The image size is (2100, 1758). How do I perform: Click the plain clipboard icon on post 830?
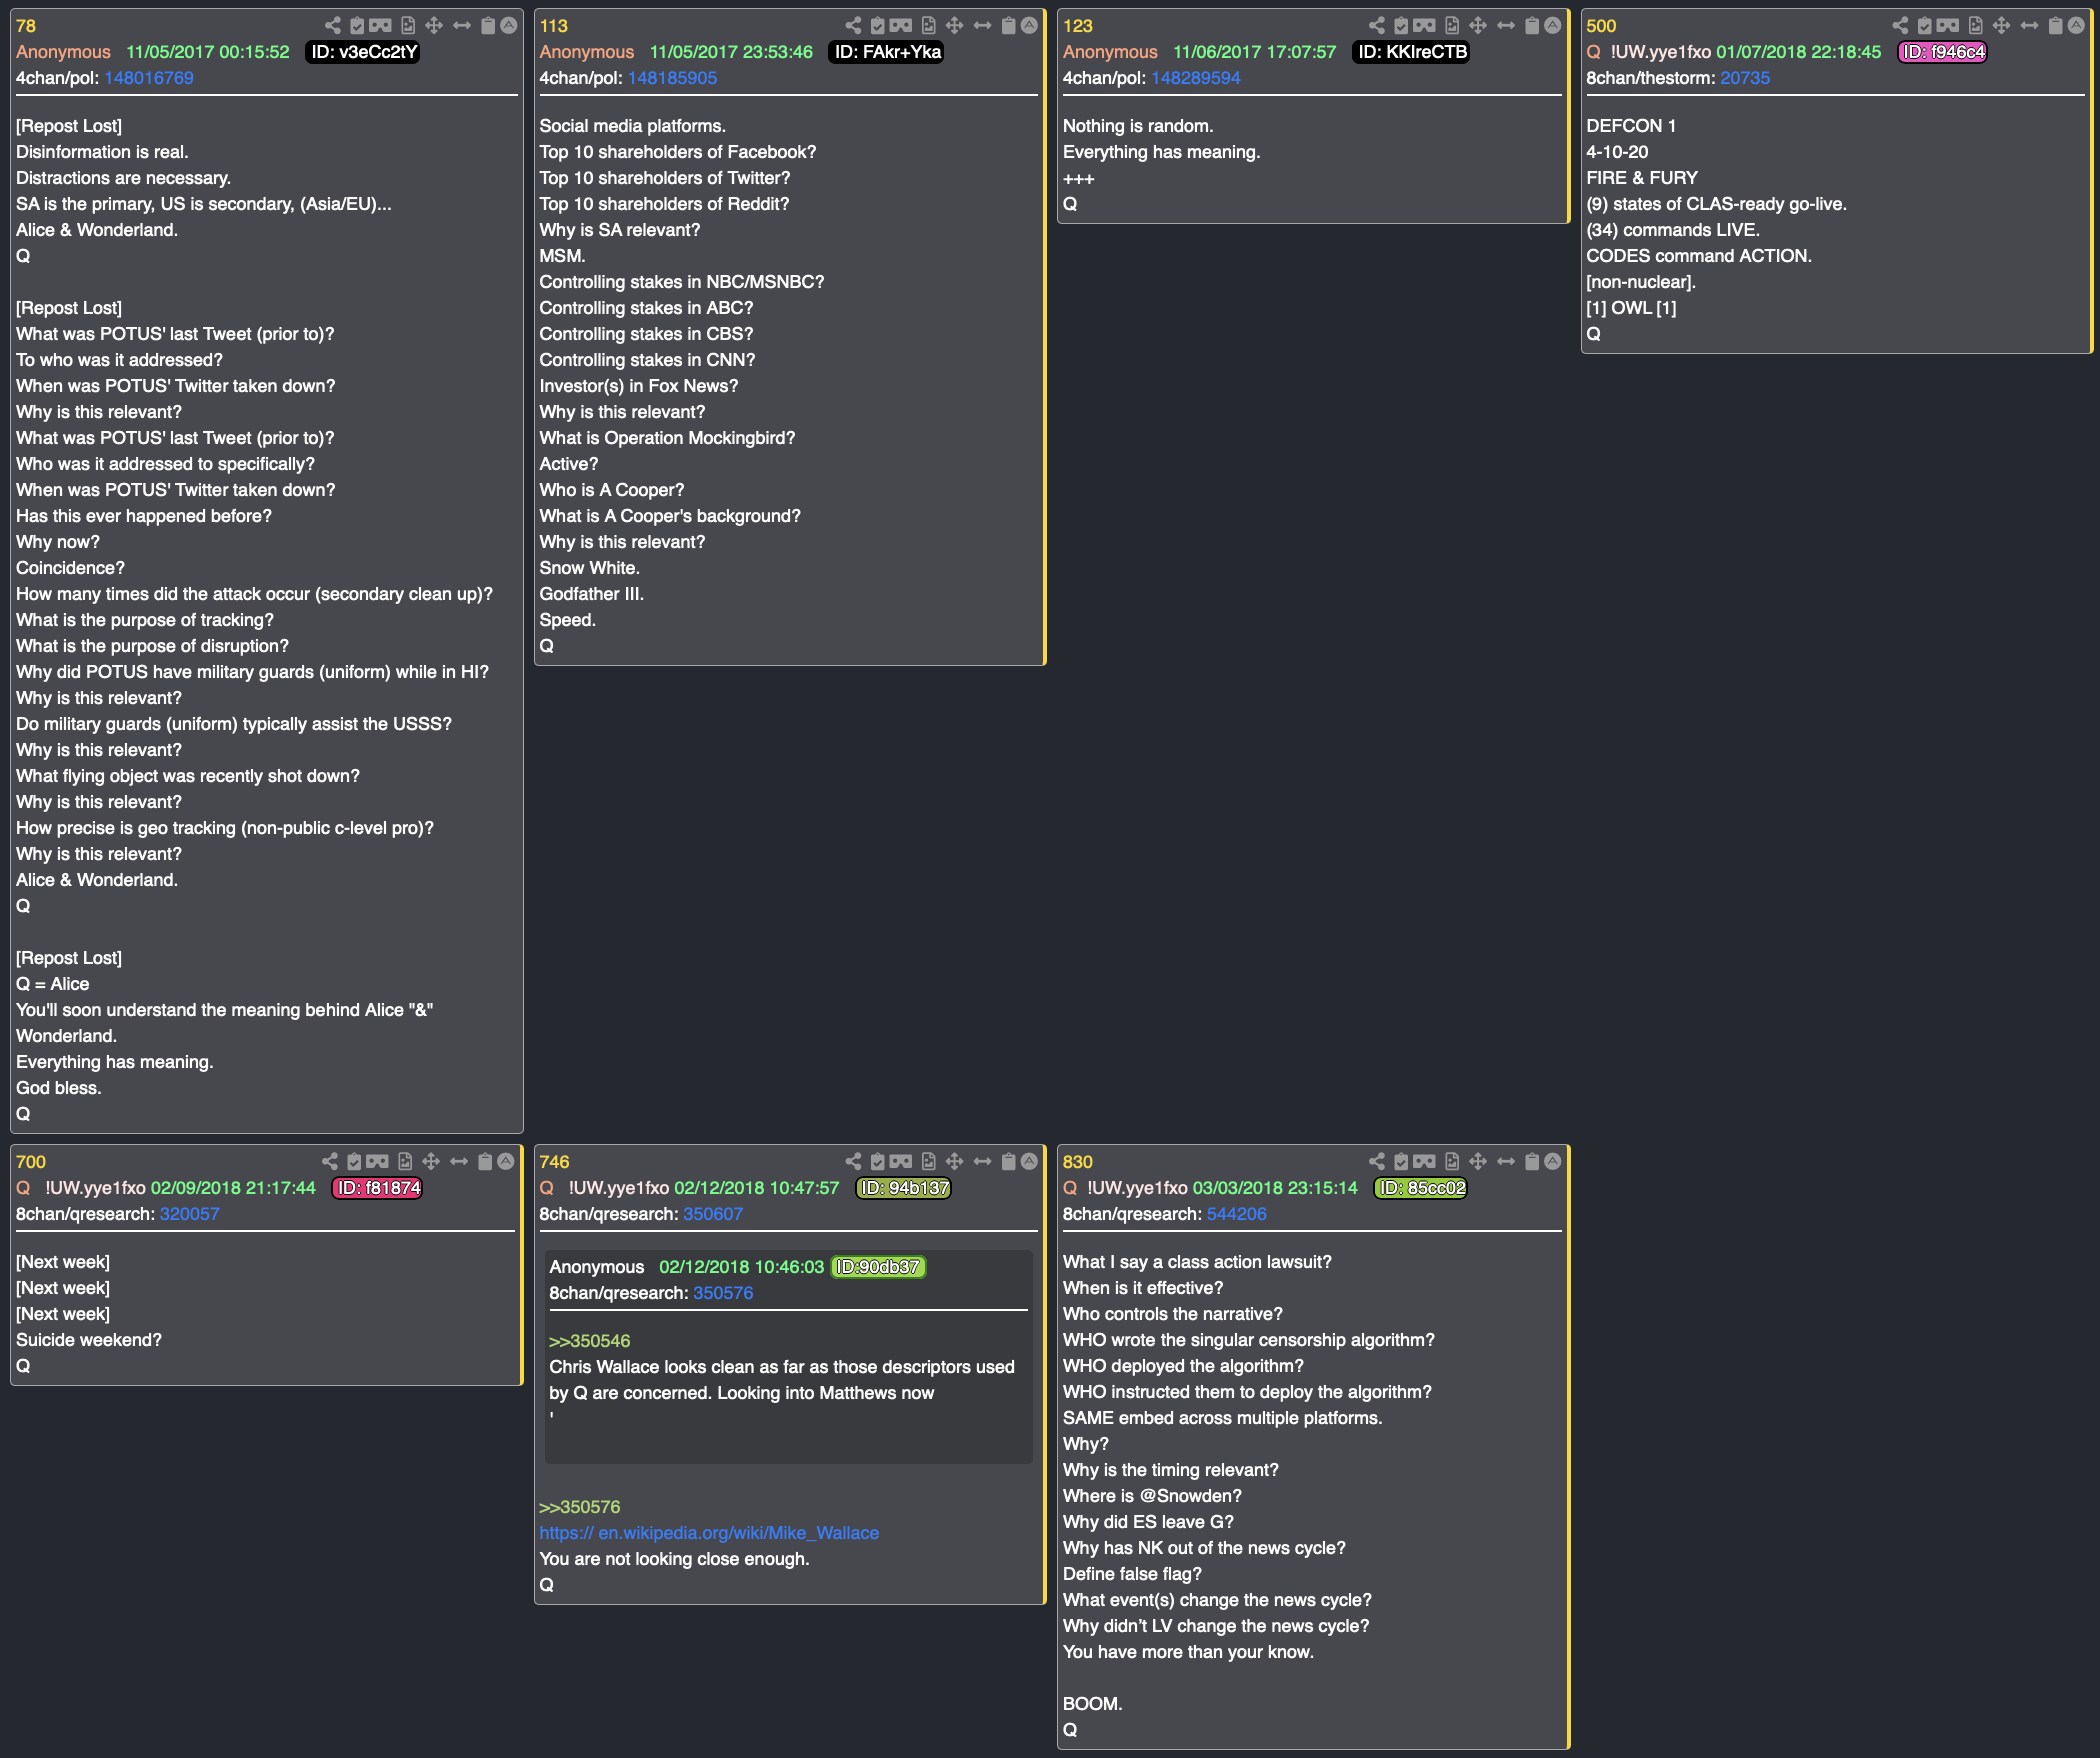pos(1532,1161)
